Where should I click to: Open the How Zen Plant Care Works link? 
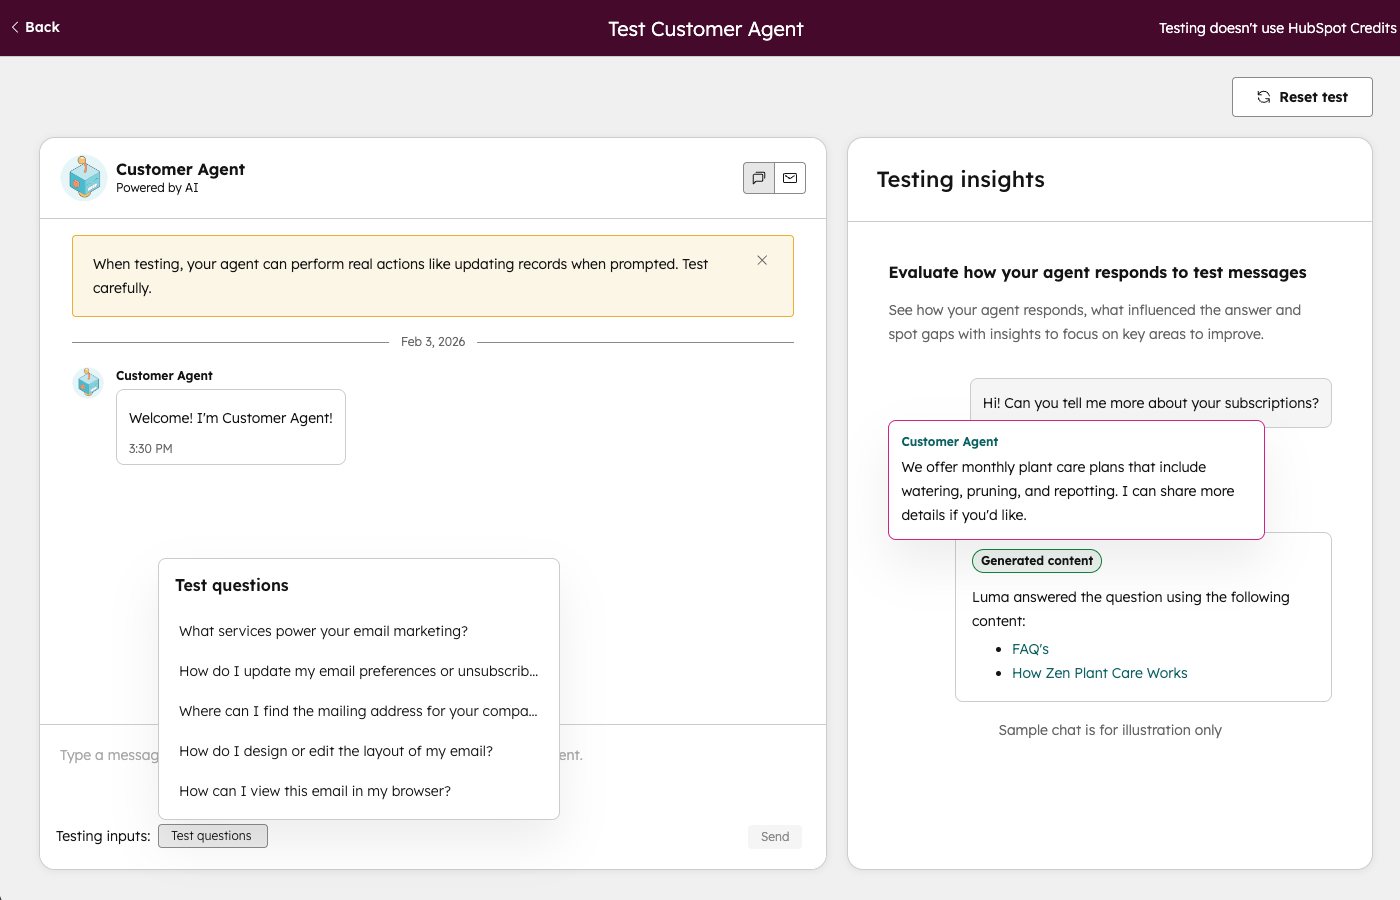(x=1099, y=673)
